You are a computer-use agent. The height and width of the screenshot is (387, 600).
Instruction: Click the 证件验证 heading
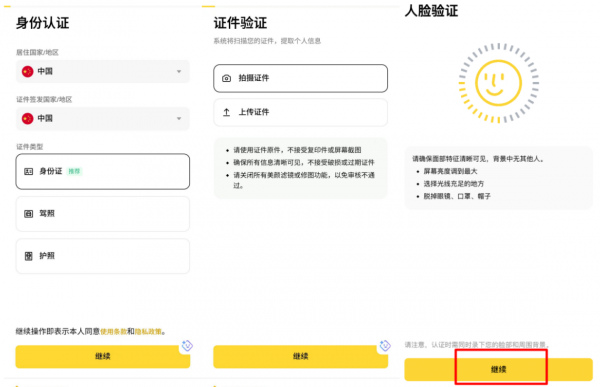[240, 23]
